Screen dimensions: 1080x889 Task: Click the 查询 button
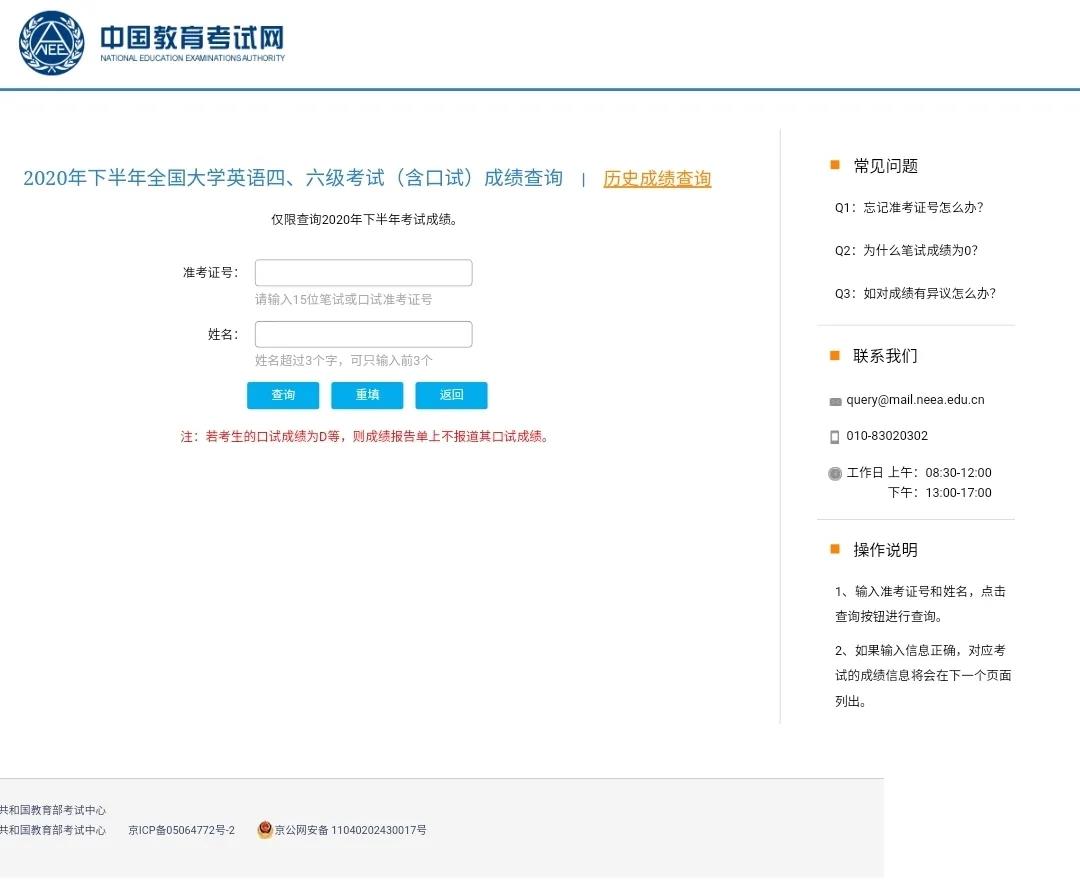click(x=283, y=395)
